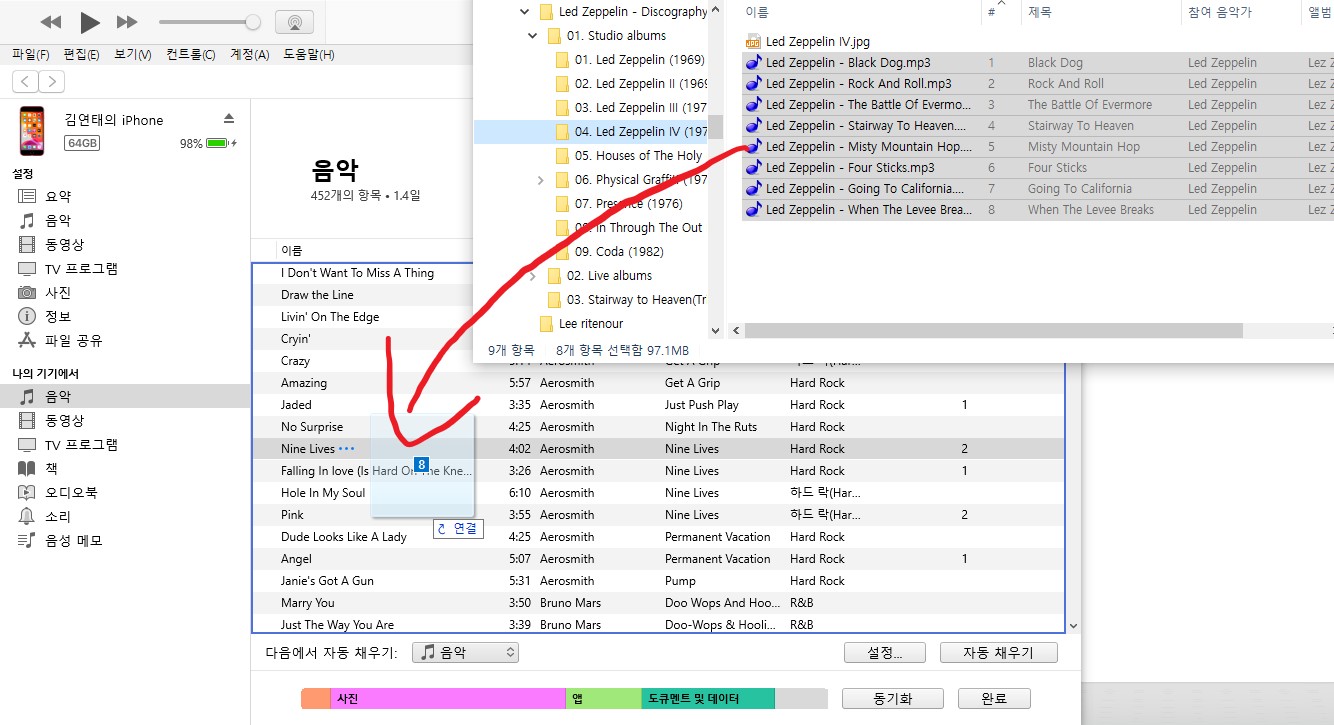Image resolution: width=1334 pixels, height=725 pixels.
Task: Open the 보기(V) menu
Action: click(132, 54)
